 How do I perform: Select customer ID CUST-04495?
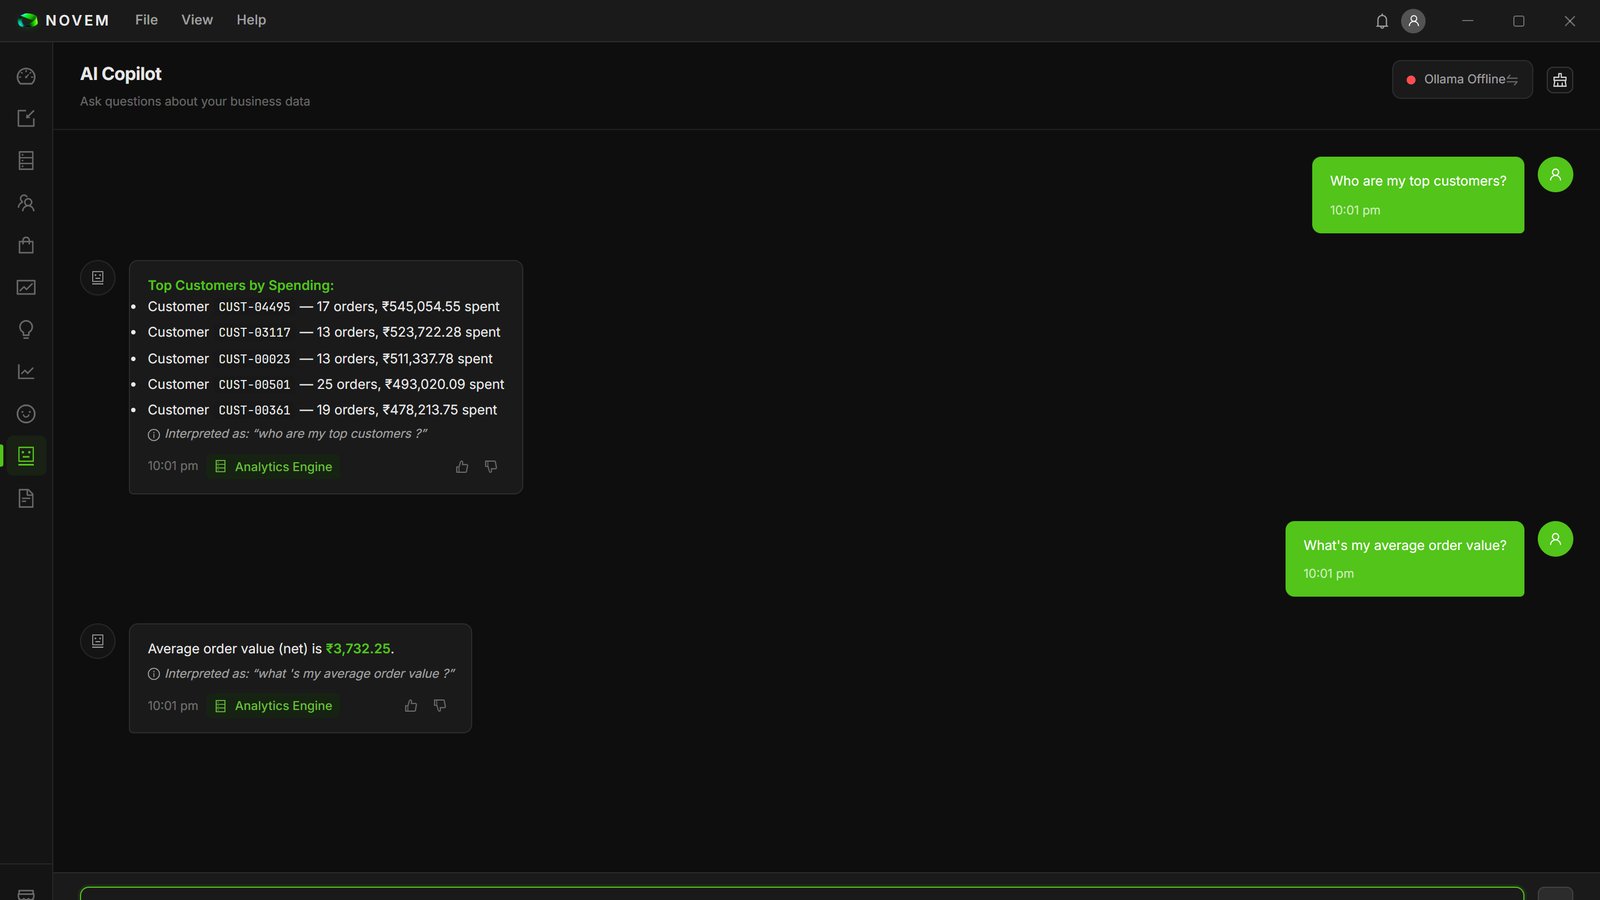pos(254,307)
